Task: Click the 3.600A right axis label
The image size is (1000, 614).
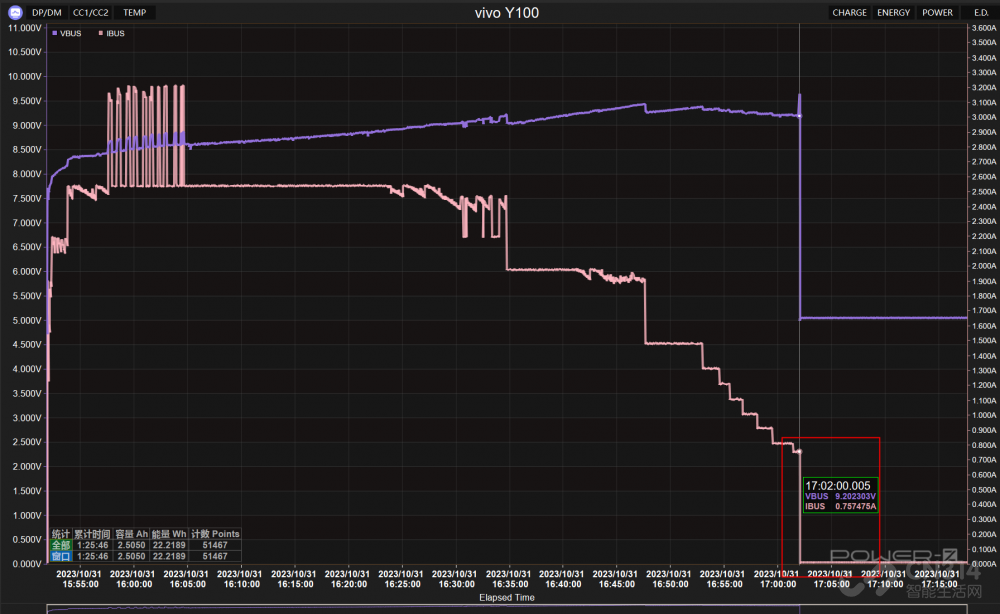Action: click(983, 28)
